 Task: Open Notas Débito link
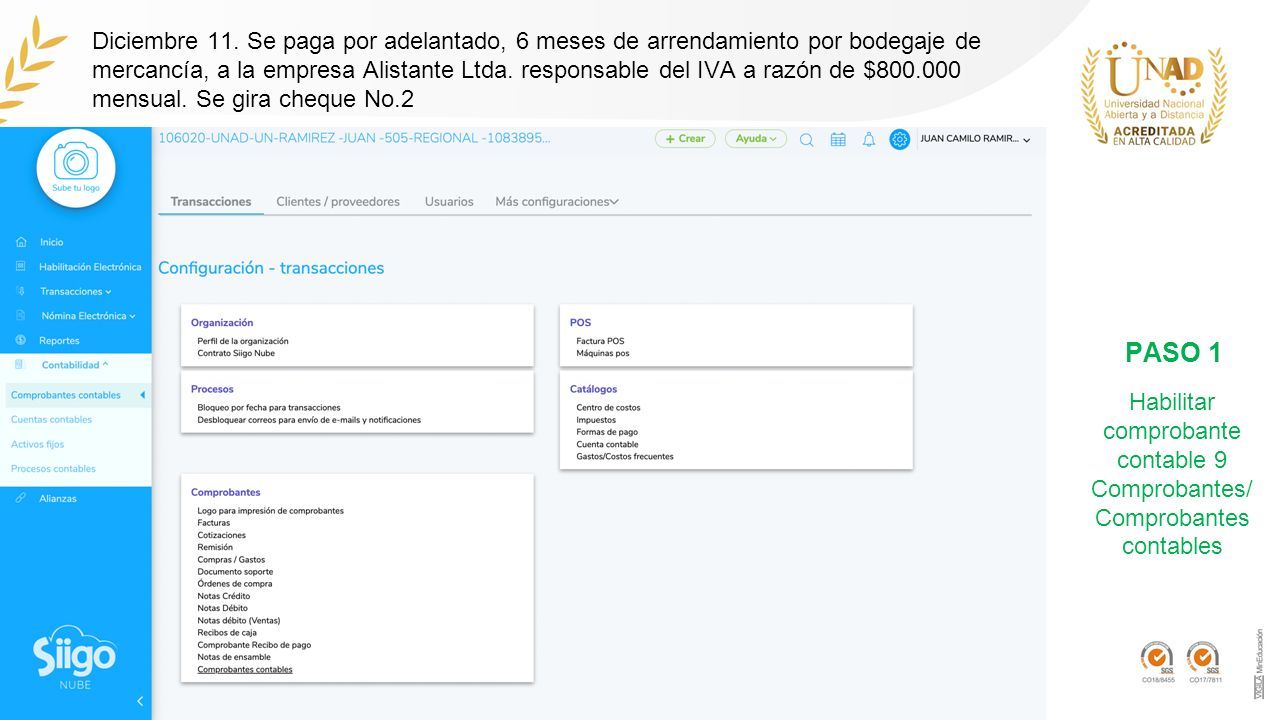coord(223,608)
